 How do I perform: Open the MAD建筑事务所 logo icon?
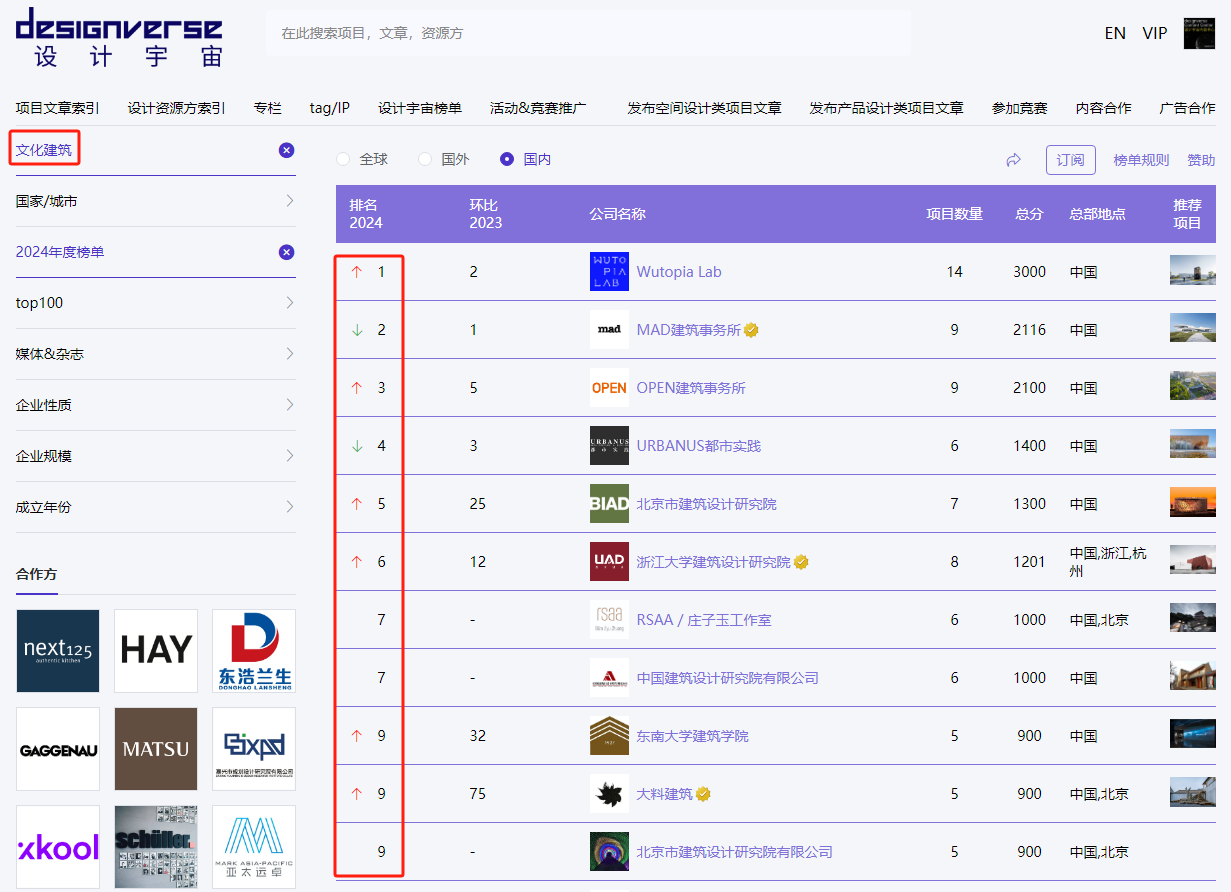[x=609, y=330]
